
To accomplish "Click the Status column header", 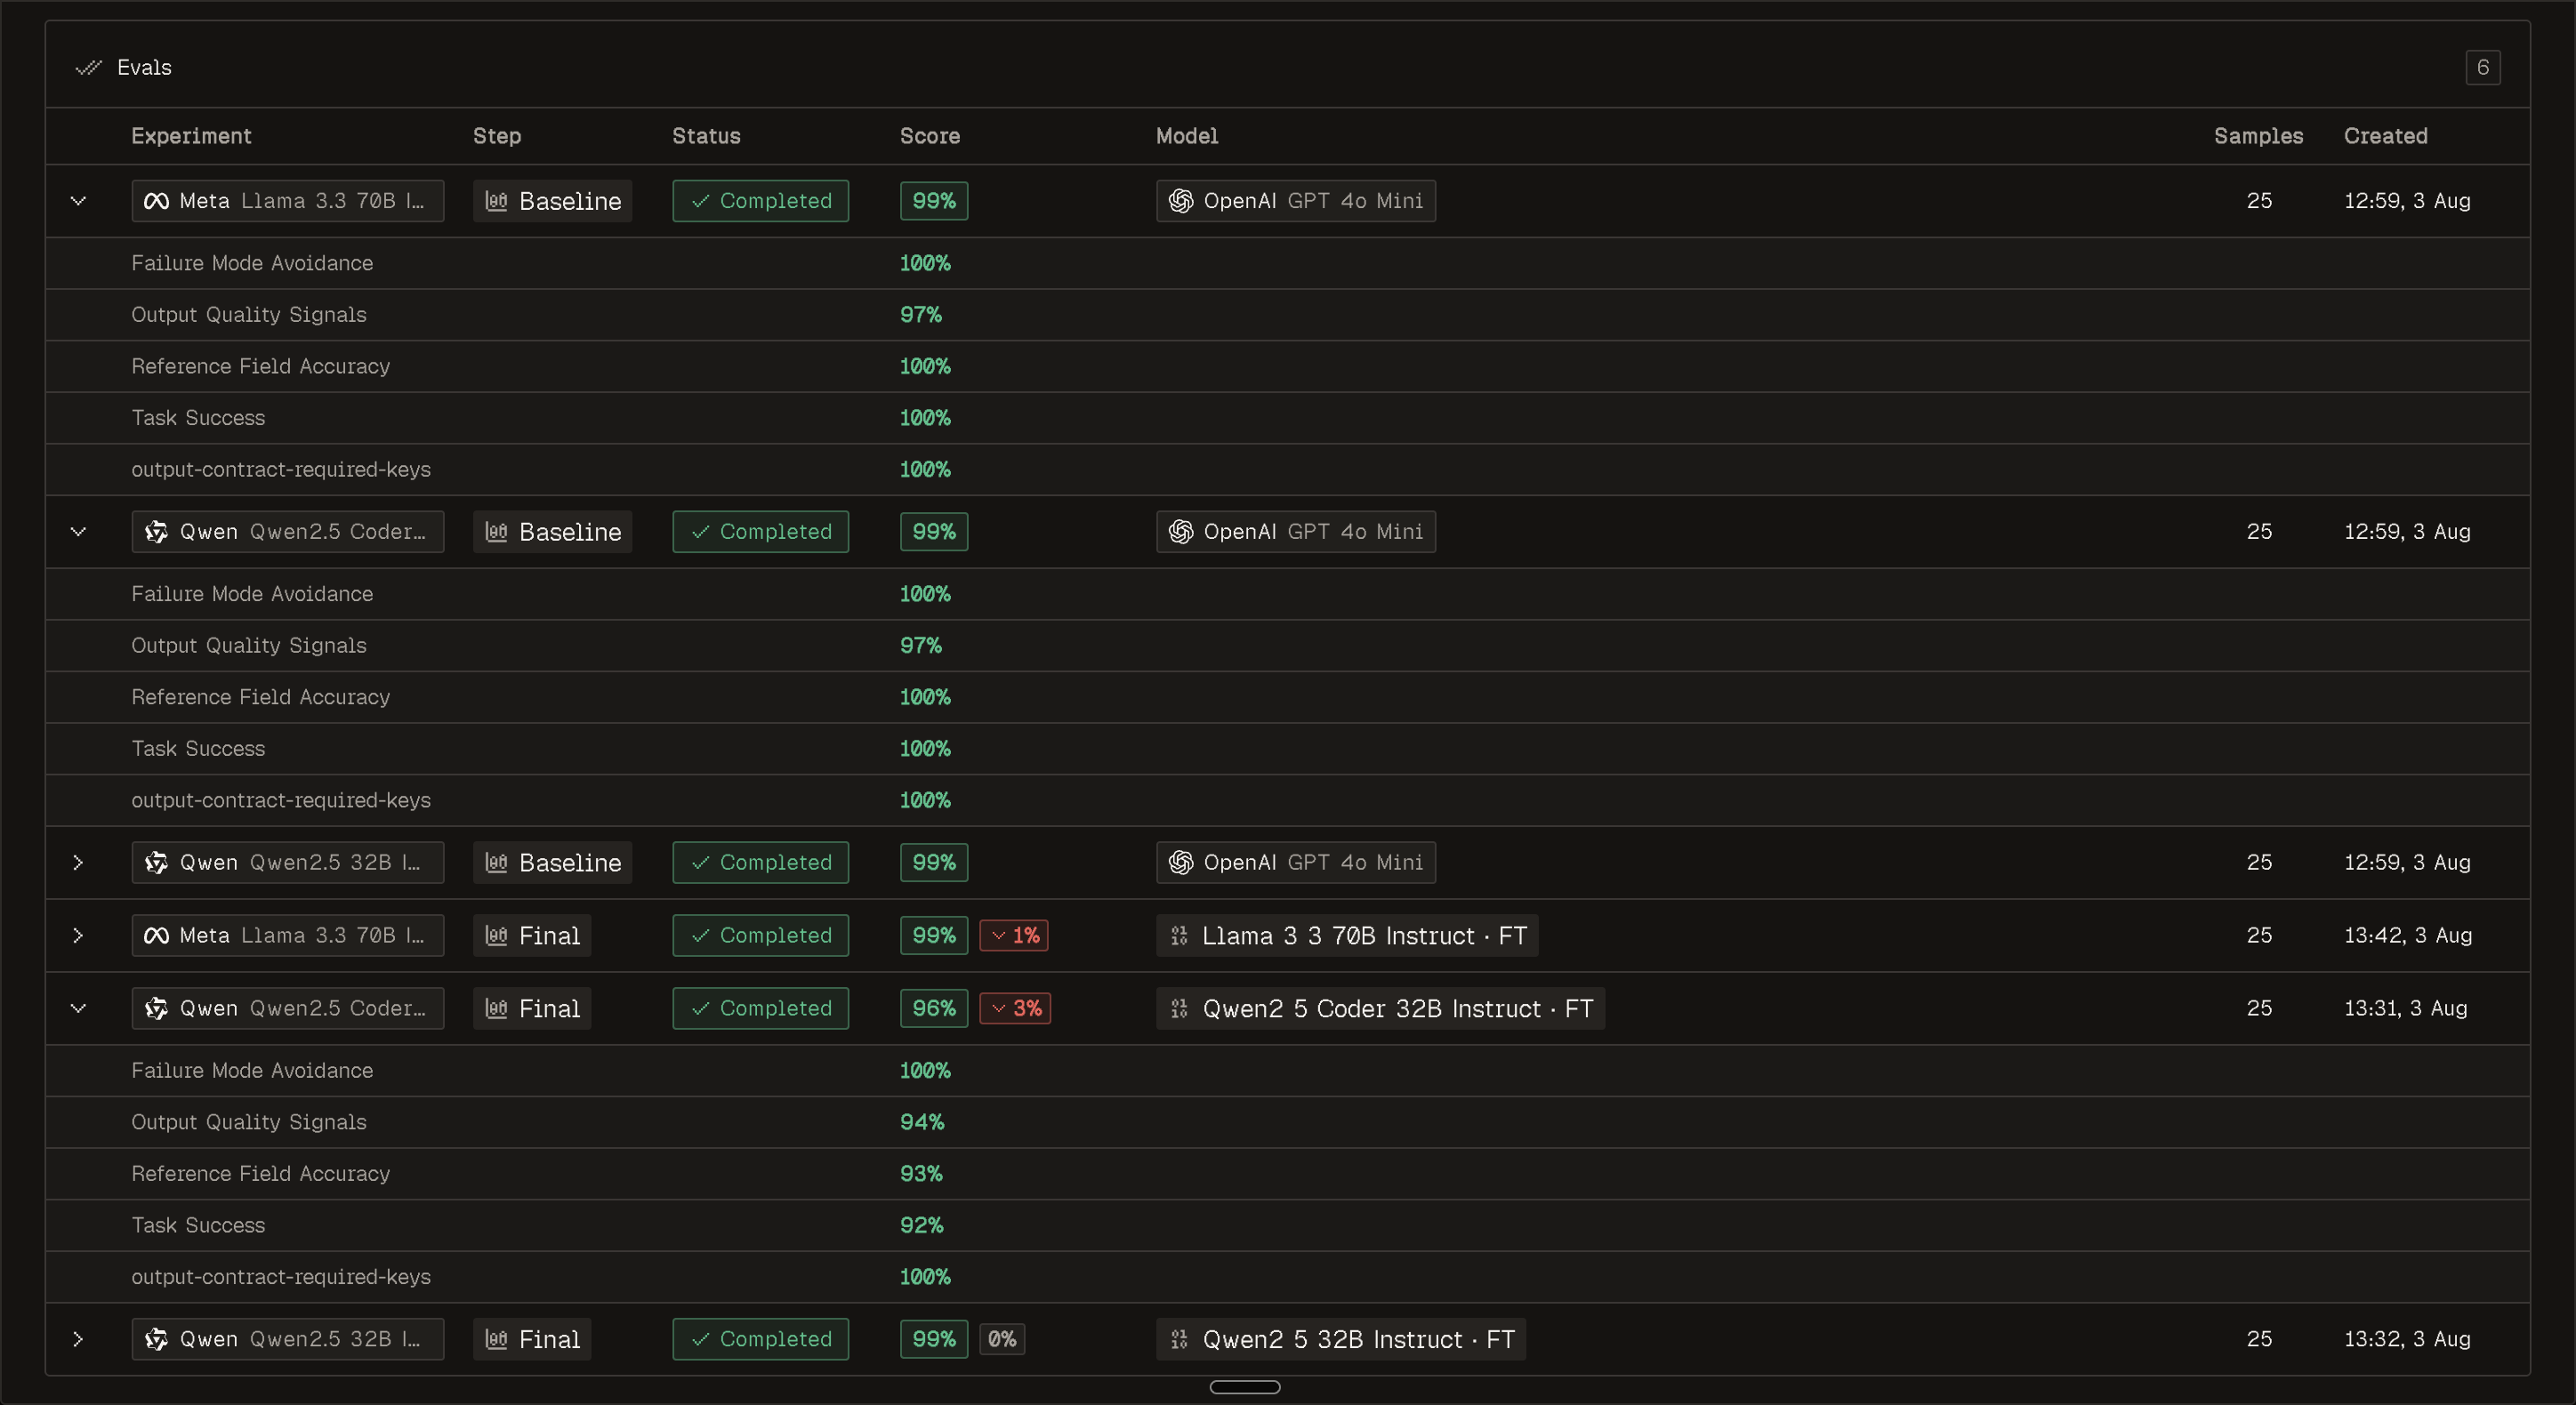I will click(x=706, y=136).
